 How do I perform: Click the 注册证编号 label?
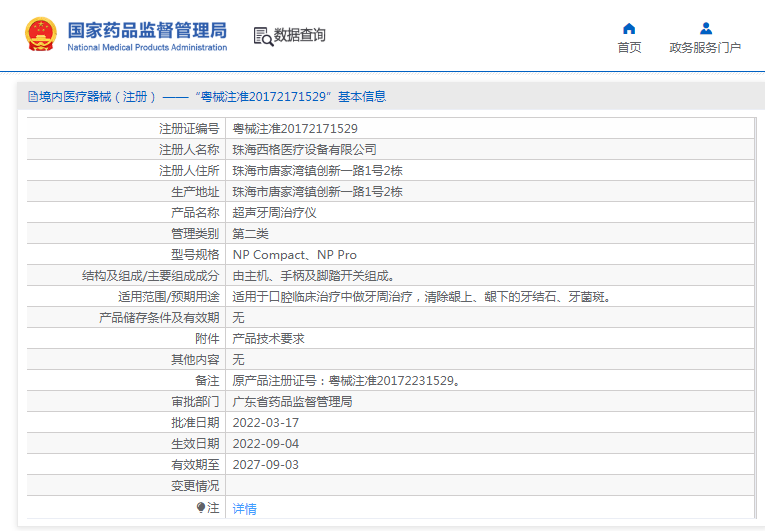coord(189,128)
